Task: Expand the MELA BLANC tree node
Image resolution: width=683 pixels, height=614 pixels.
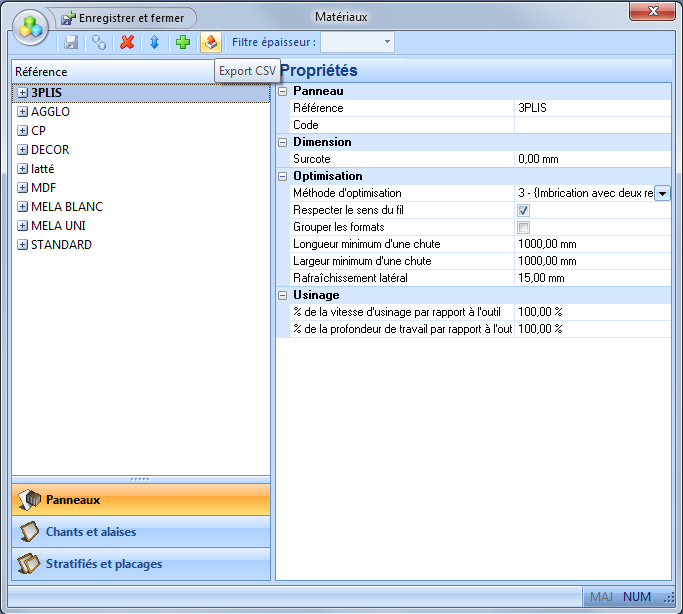Action: click(x=22, y=207)
